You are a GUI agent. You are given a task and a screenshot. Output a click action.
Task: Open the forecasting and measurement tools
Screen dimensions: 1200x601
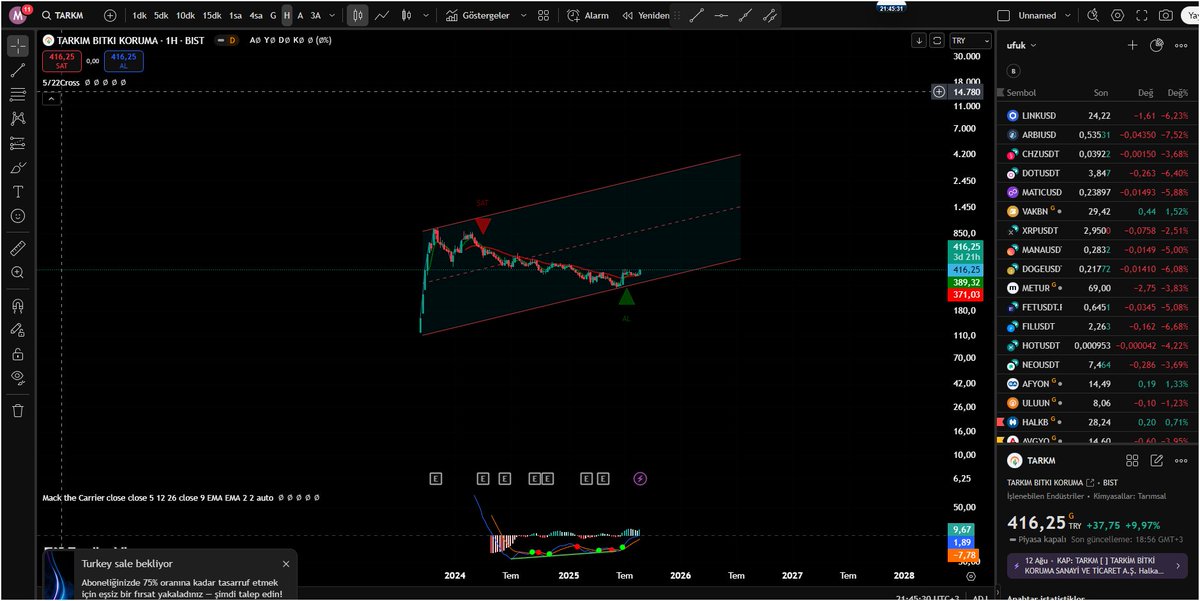click(18, 143)
